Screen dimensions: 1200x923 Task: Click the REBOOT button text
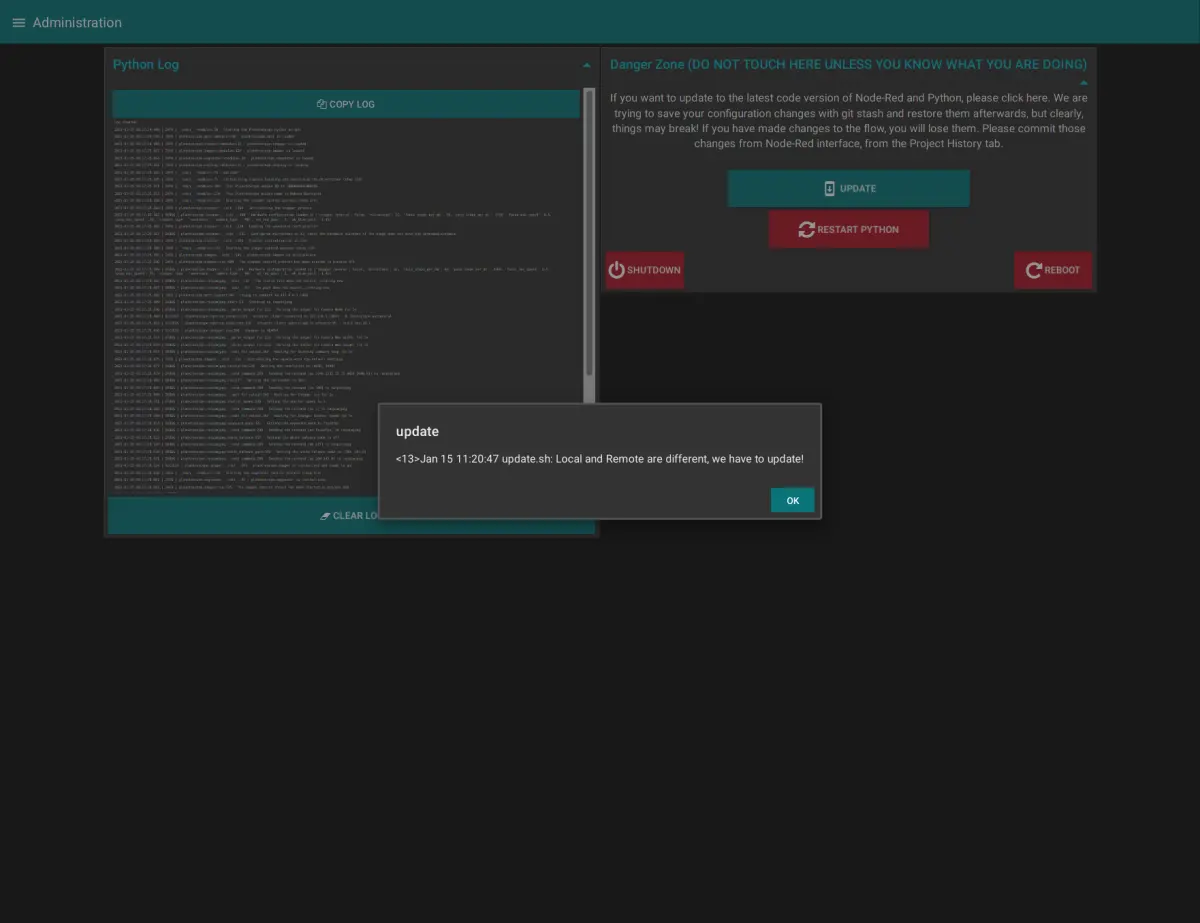coord(1062,270)
